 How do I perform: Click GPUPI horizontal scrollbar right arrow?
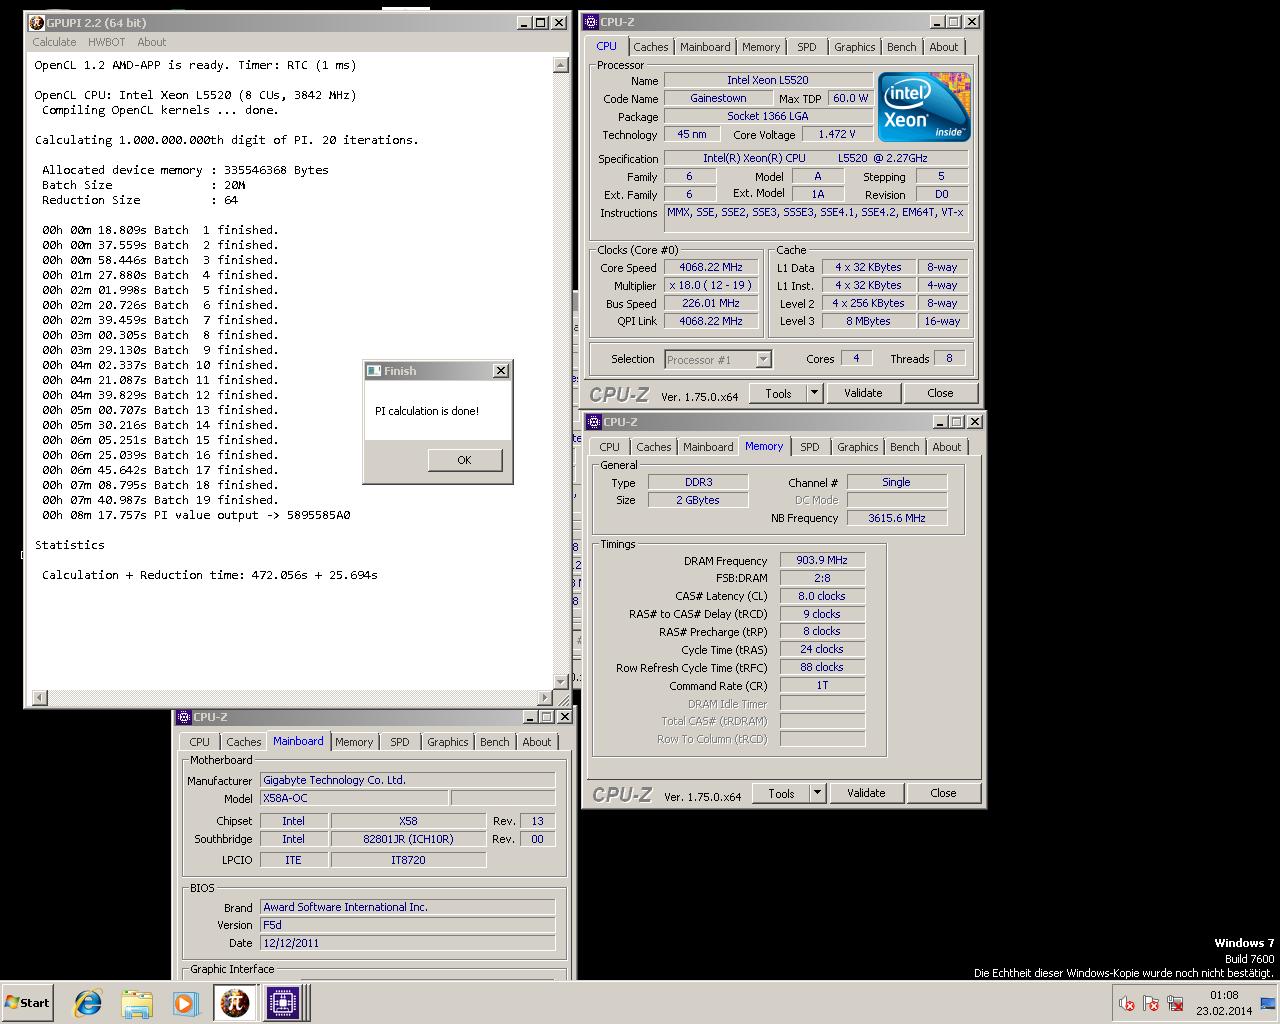545,697
